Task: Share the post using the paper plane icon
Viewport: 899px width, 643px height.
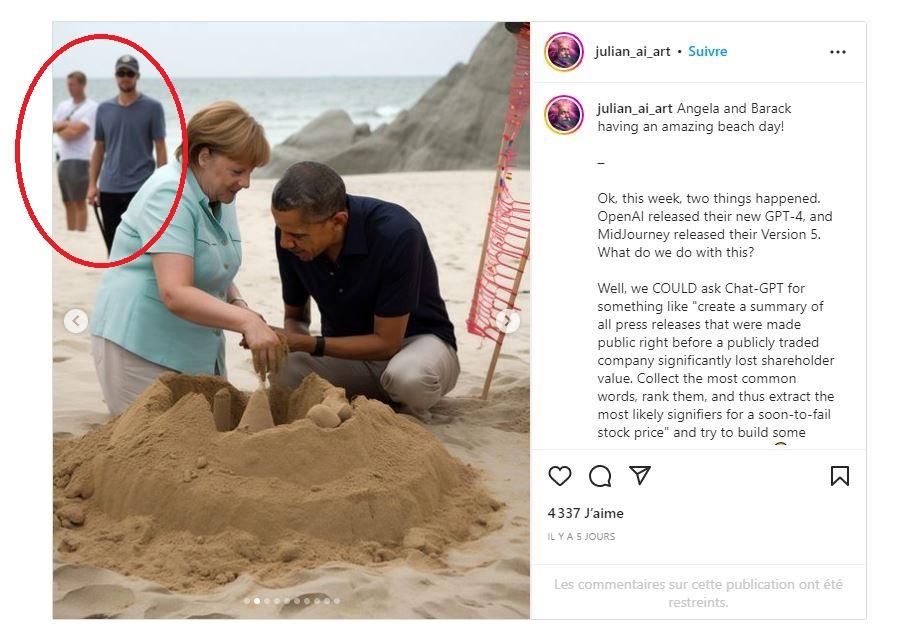Action: coord(640,476)
